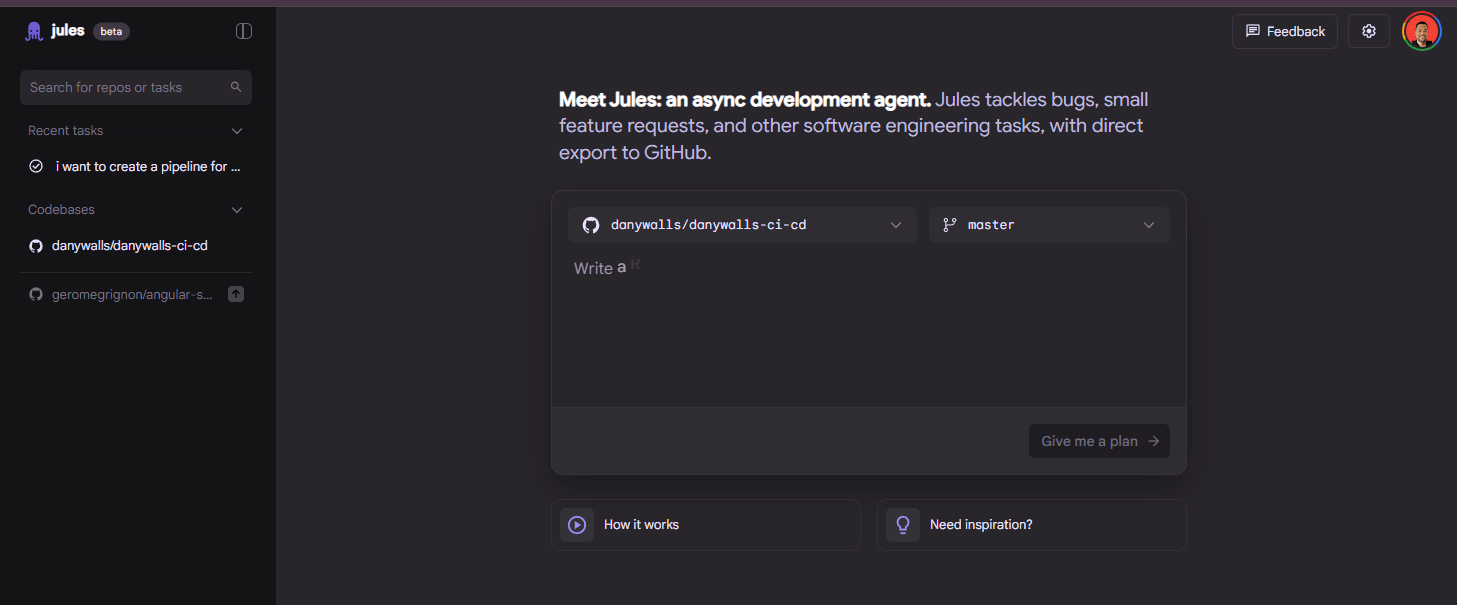Open the master branch dropdown
This screenshot has width=1457, height=605.
(1049, 225)
